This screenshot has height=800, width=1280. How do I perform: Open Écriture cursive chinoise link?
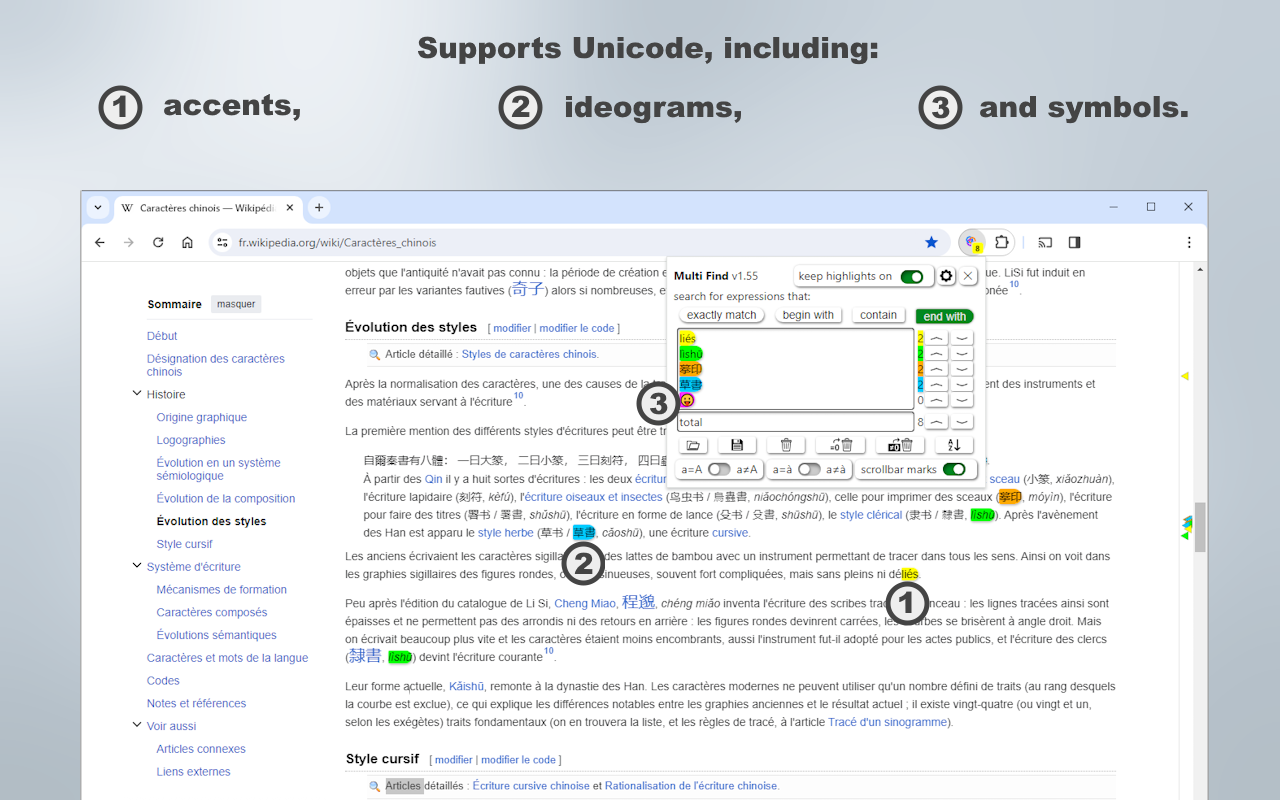pyautogui.click(x=531, y=786)
